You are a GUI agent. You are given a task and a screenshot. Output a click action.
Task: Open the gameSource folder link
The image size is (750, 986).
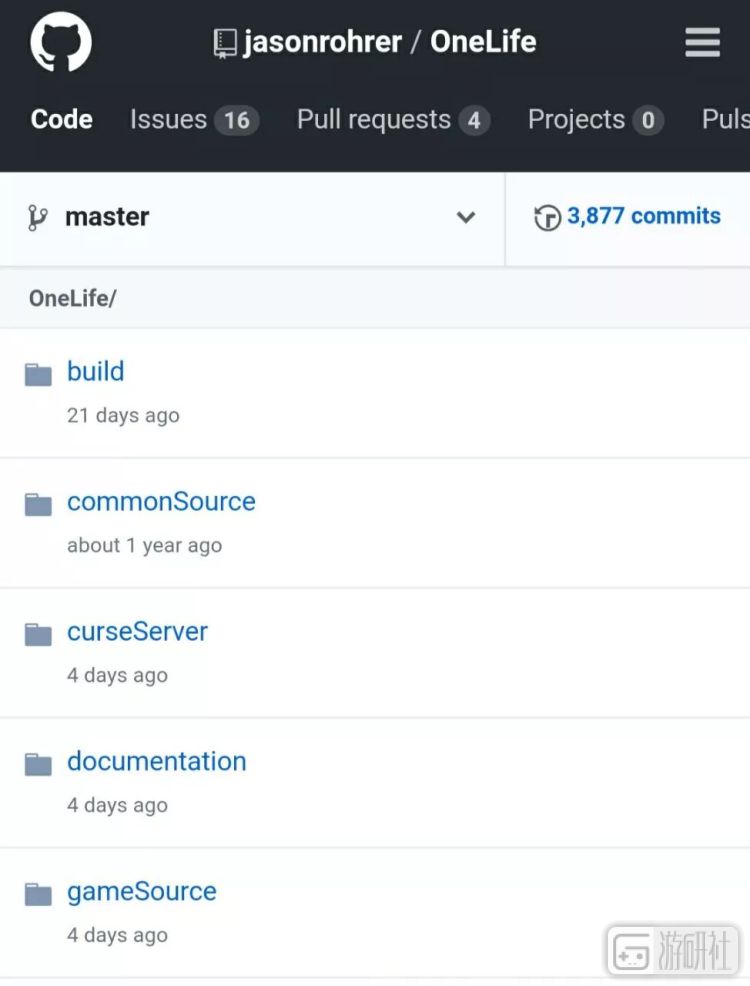[x=142, y=891]
